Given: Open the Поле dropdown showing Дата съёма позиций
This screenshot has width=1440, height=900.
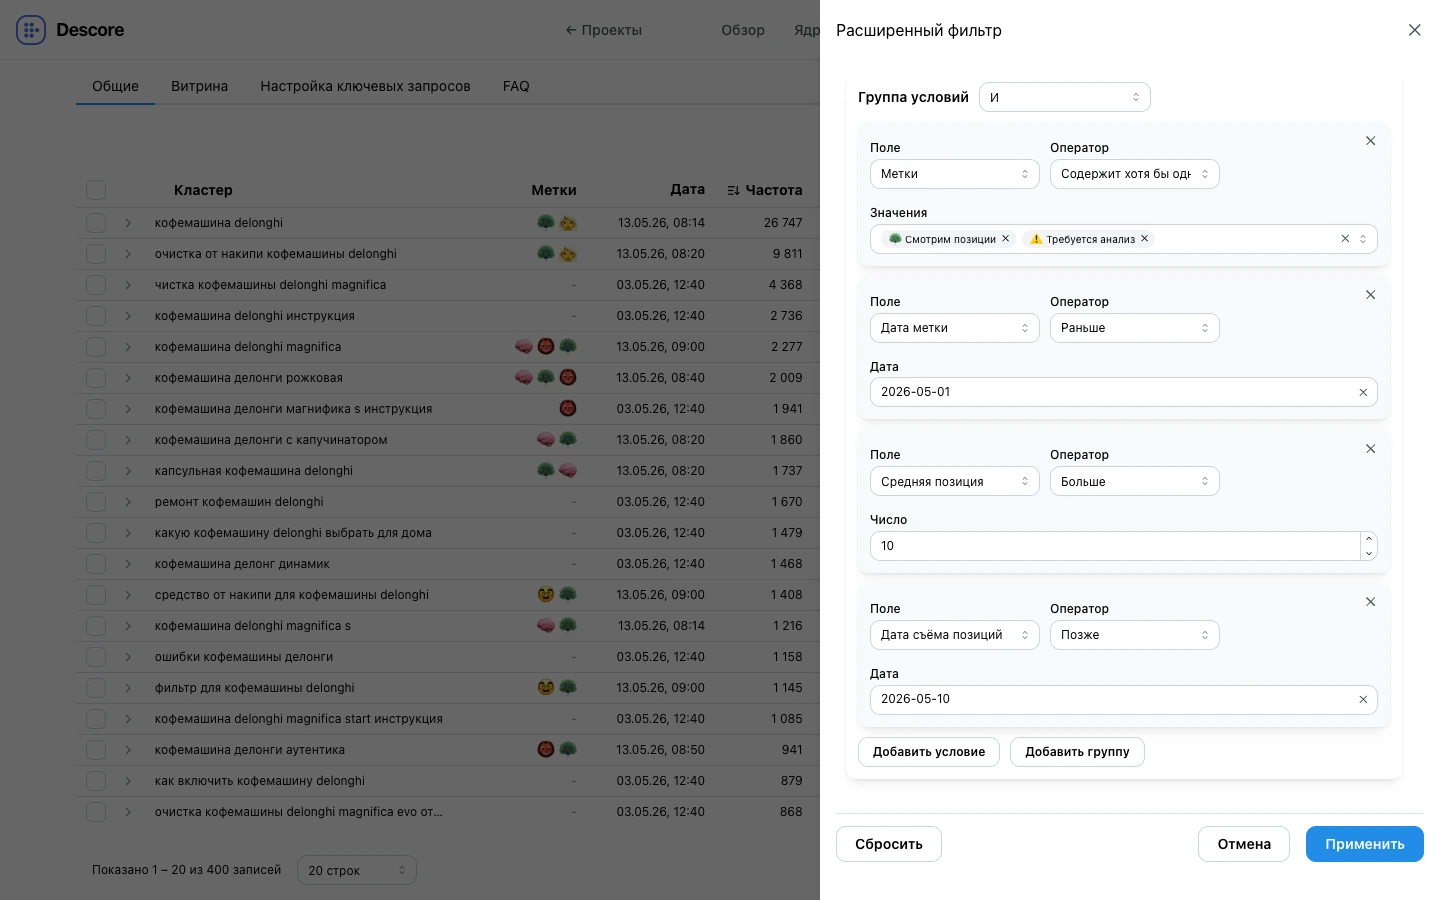Looking at the screenshot, I should tap(955, 635).
